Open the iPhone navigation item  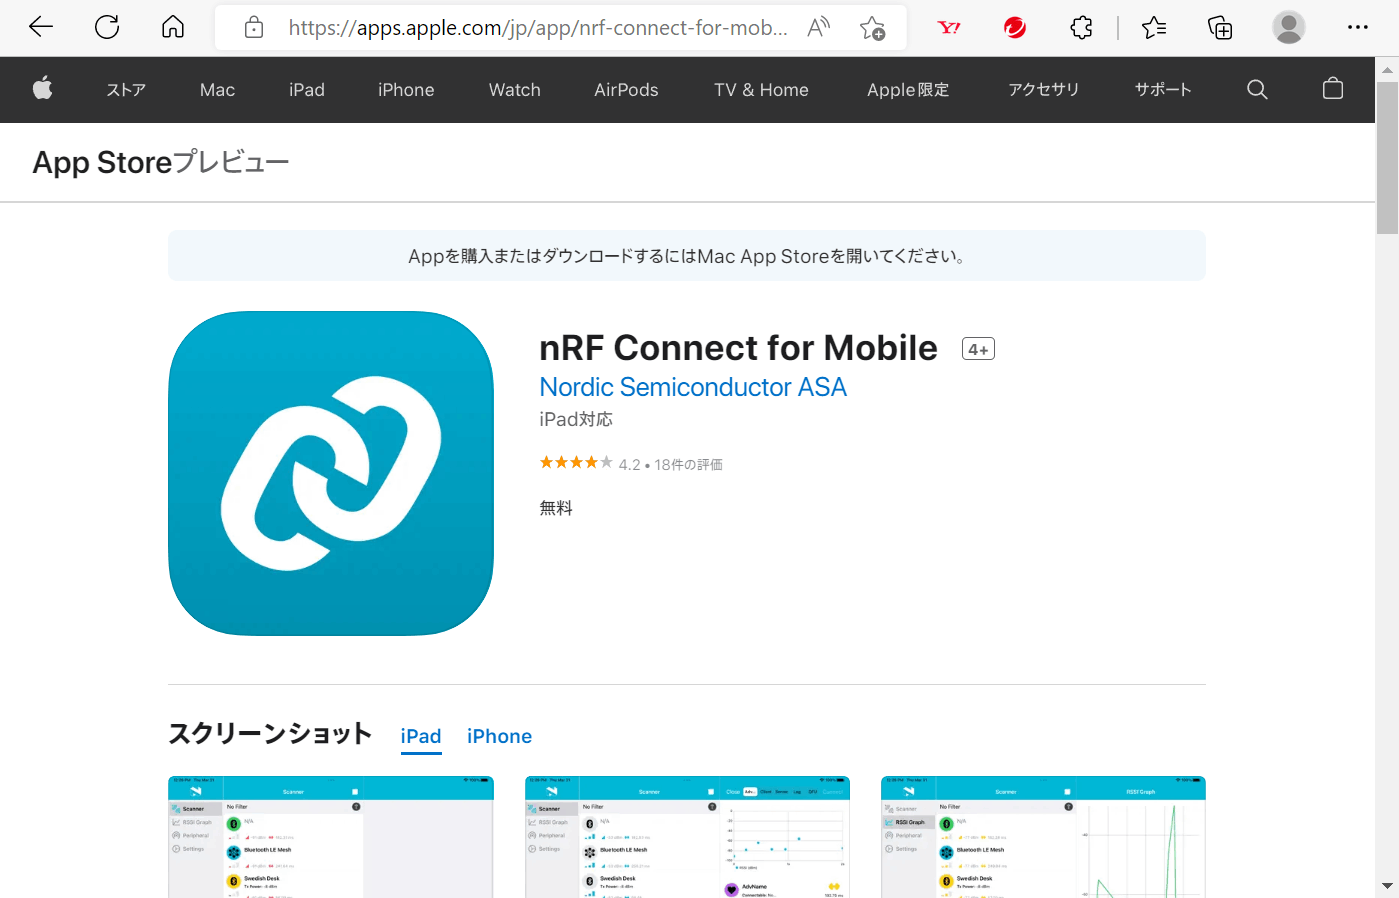coord(406,90)
